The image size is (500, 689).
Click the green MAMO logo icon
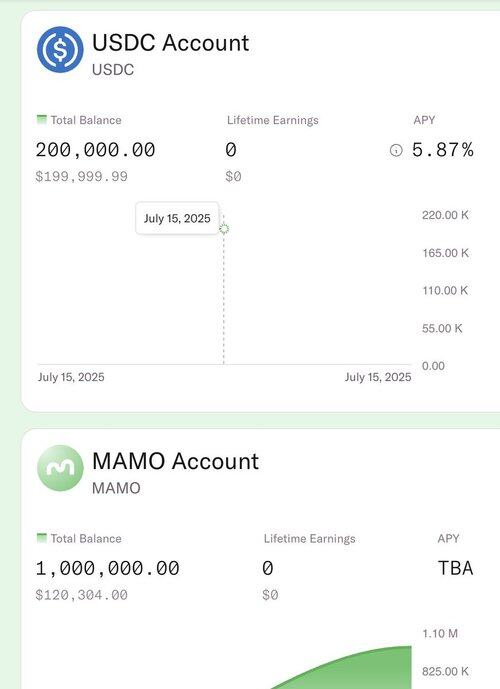click(x=60, y=468)
